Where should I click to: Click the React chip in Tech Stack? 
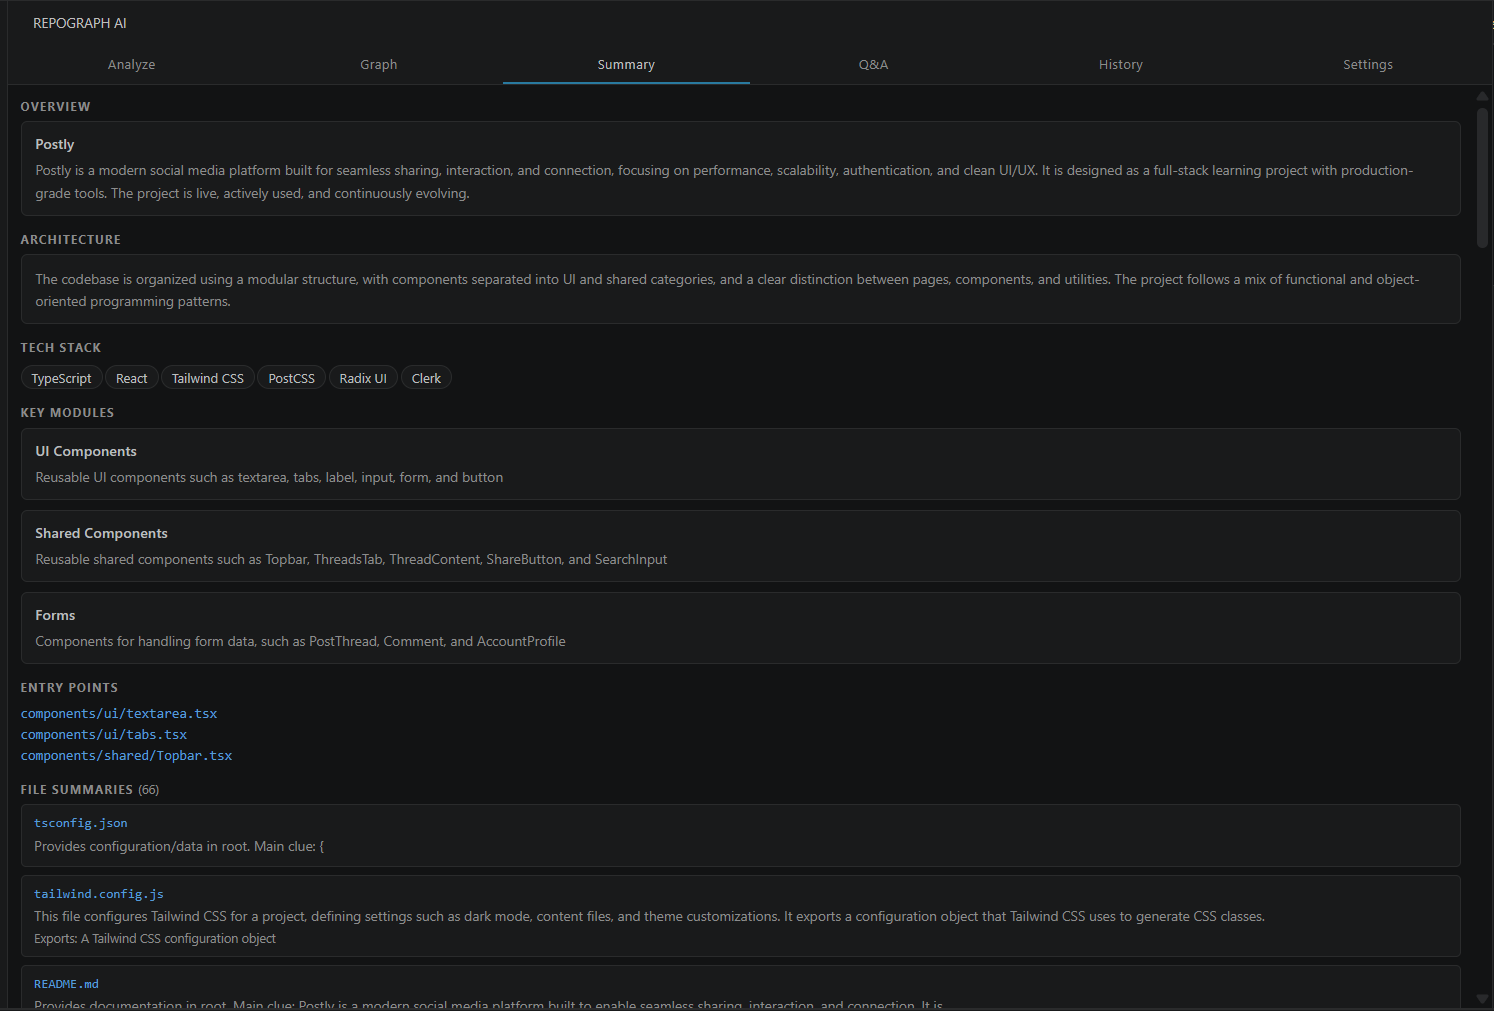click(x=131, y=377)
